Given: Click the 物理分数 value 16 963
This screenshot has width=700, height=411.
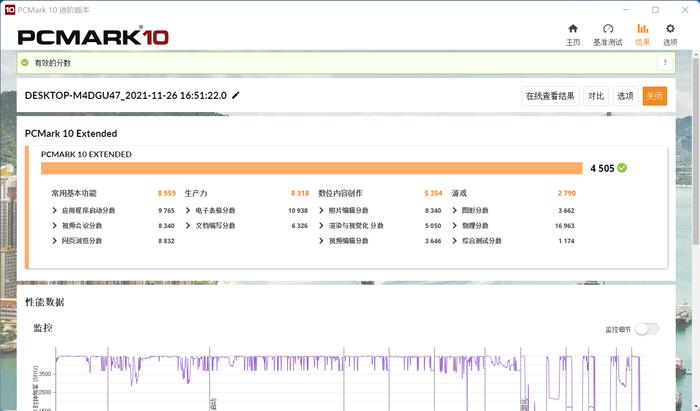Looking at the screenshot, I should click(x=564, y=225).
